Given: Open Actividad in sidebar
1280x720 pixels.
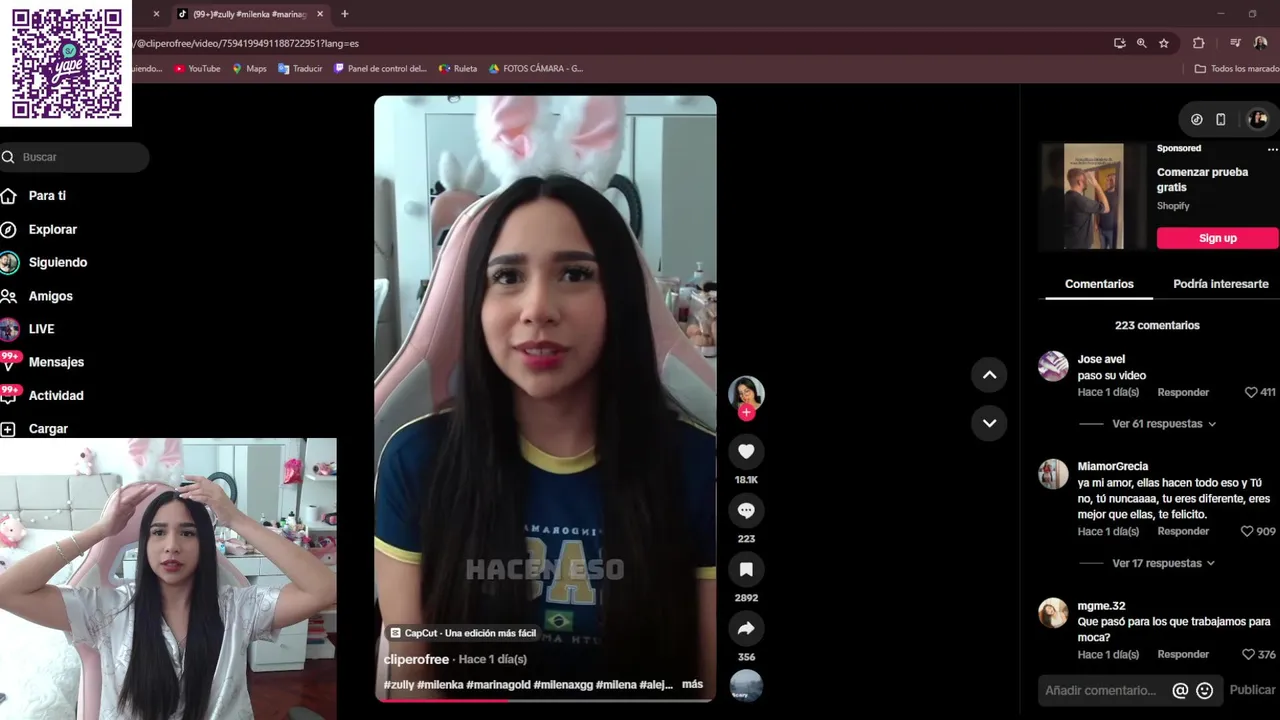Looking at the screenshot, I should click(56, 396).
